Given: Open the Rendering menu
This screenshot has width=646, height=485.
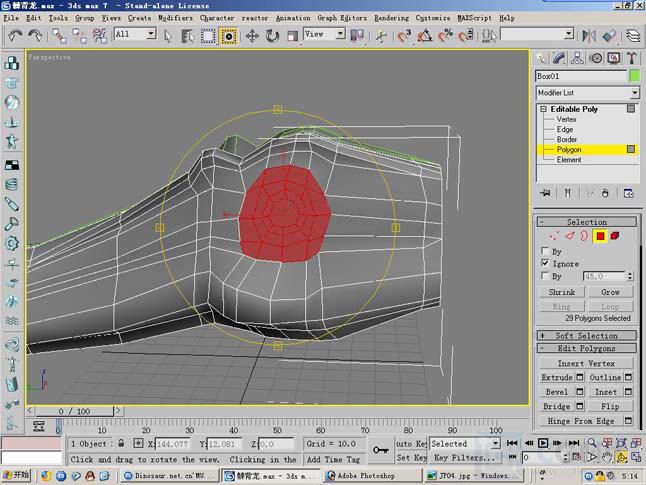Looking at the screenshot, I should click(391, 18).
